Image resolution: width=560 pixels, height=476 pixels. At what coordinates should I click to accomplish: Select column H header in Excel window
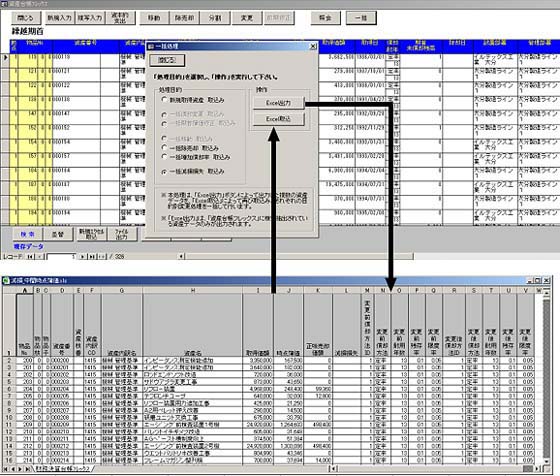[192, 290]
